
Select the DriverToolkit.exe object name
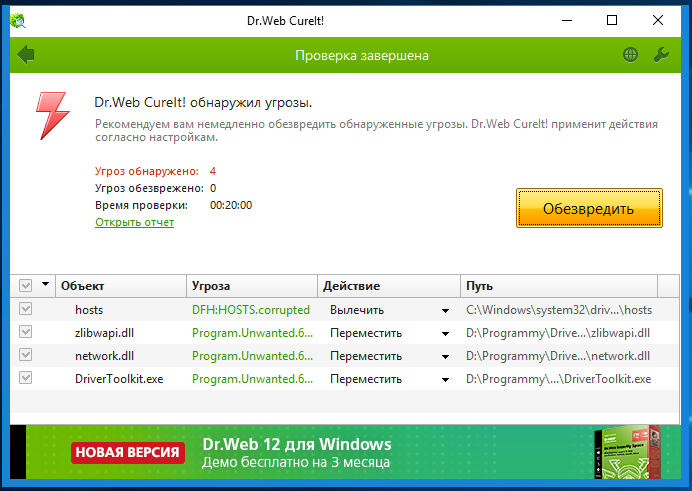point(119,379)
